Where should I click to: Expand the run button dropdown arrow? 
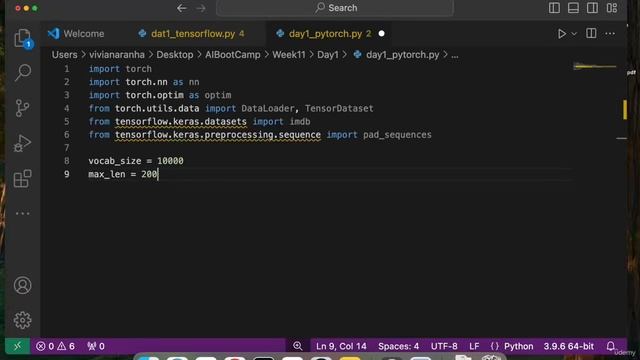tap(574, 34)
